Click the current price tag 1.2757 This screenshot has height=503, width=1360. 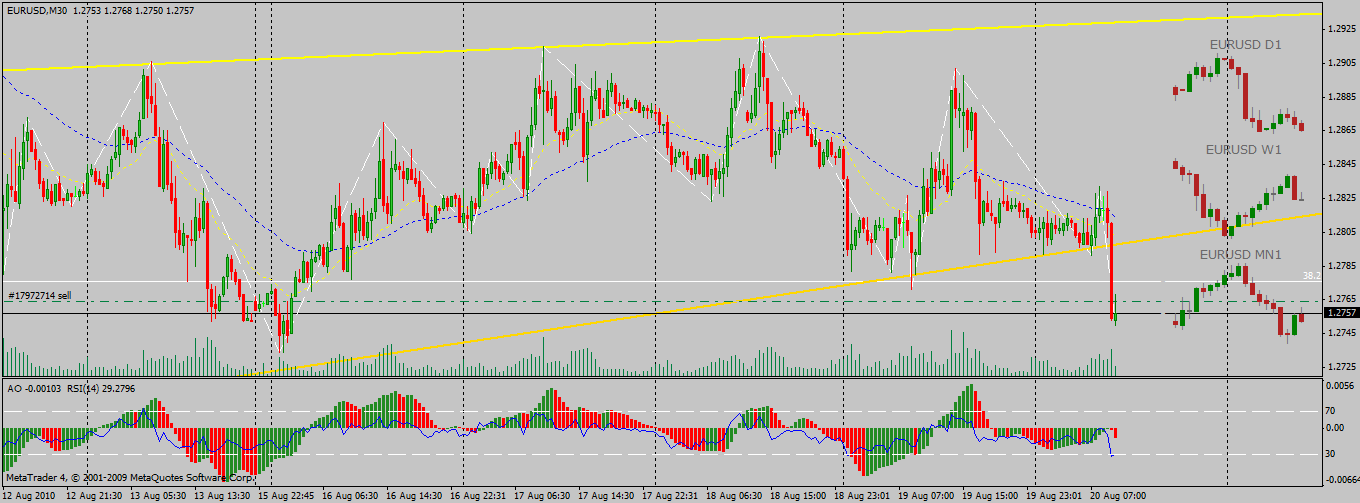(x=1341, y=313)
